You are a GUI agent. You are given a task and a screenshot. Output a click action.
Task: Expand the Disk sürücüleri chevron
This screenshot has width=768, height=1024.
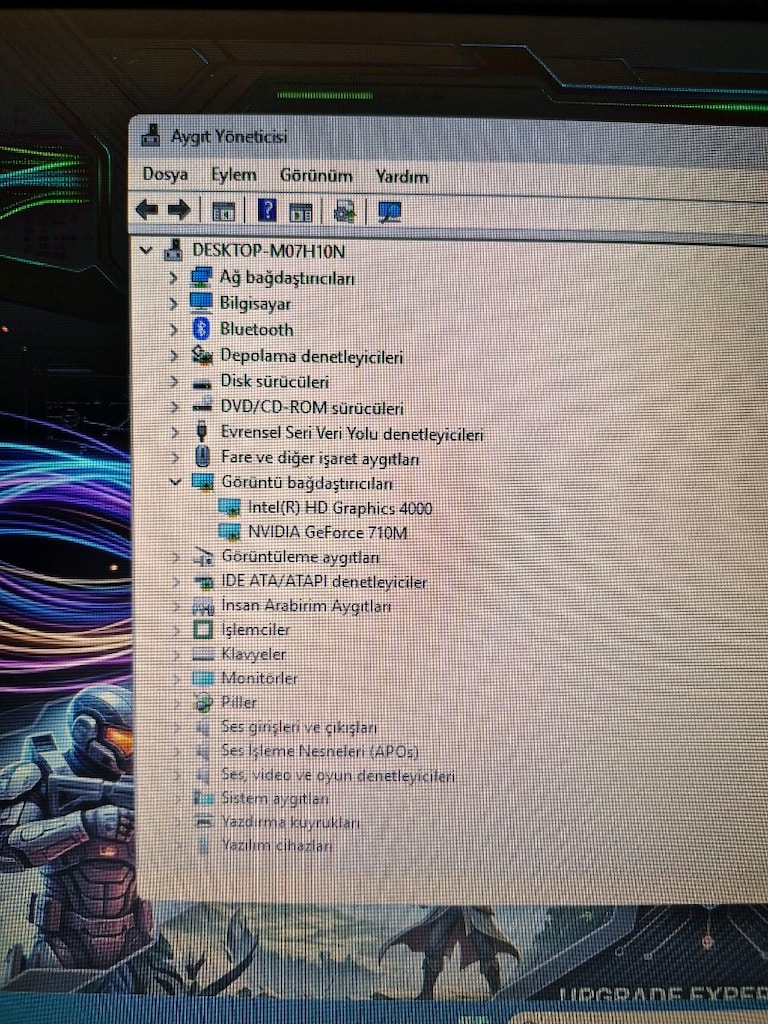(x=174, y=381)
